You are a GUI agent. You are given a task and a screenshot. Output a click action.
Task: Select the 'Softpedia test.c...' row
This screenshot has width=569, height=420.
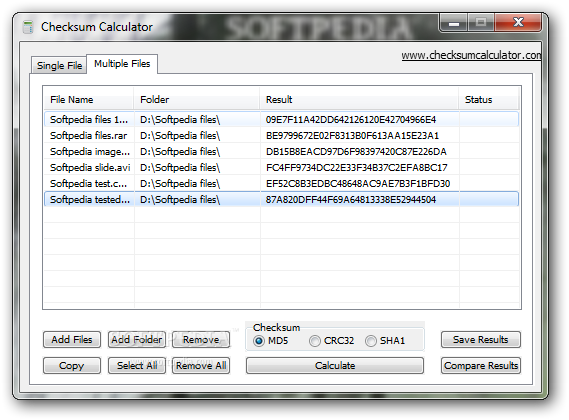[281, 183]
